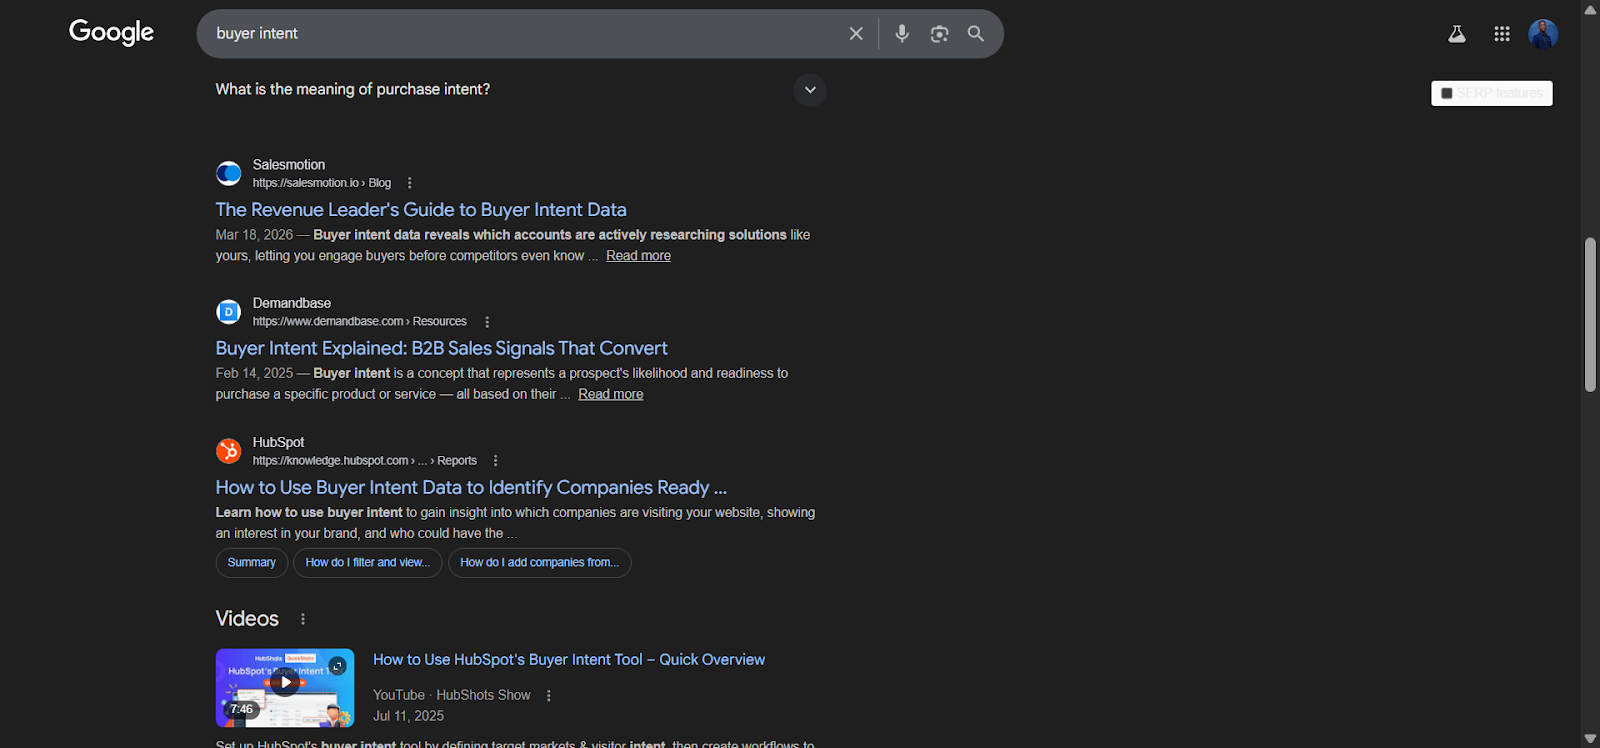
Task: Go to Google home via the logo
Action: (111, 33)
